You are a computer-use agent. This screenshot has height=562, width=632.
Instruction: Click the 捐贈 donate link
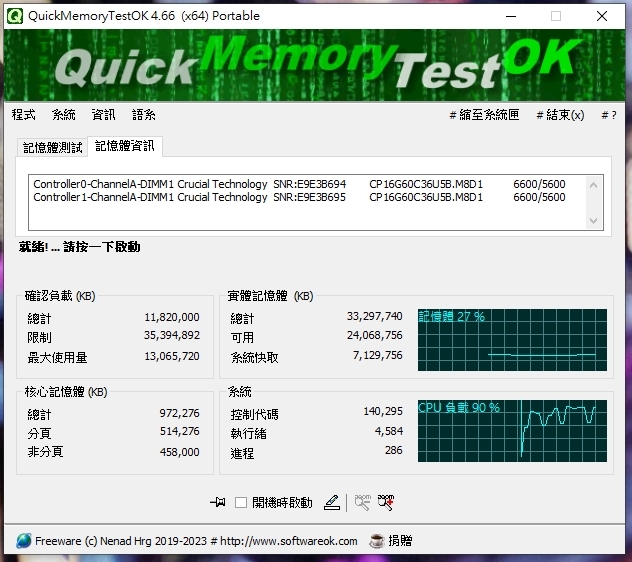[x=400, y=541]
